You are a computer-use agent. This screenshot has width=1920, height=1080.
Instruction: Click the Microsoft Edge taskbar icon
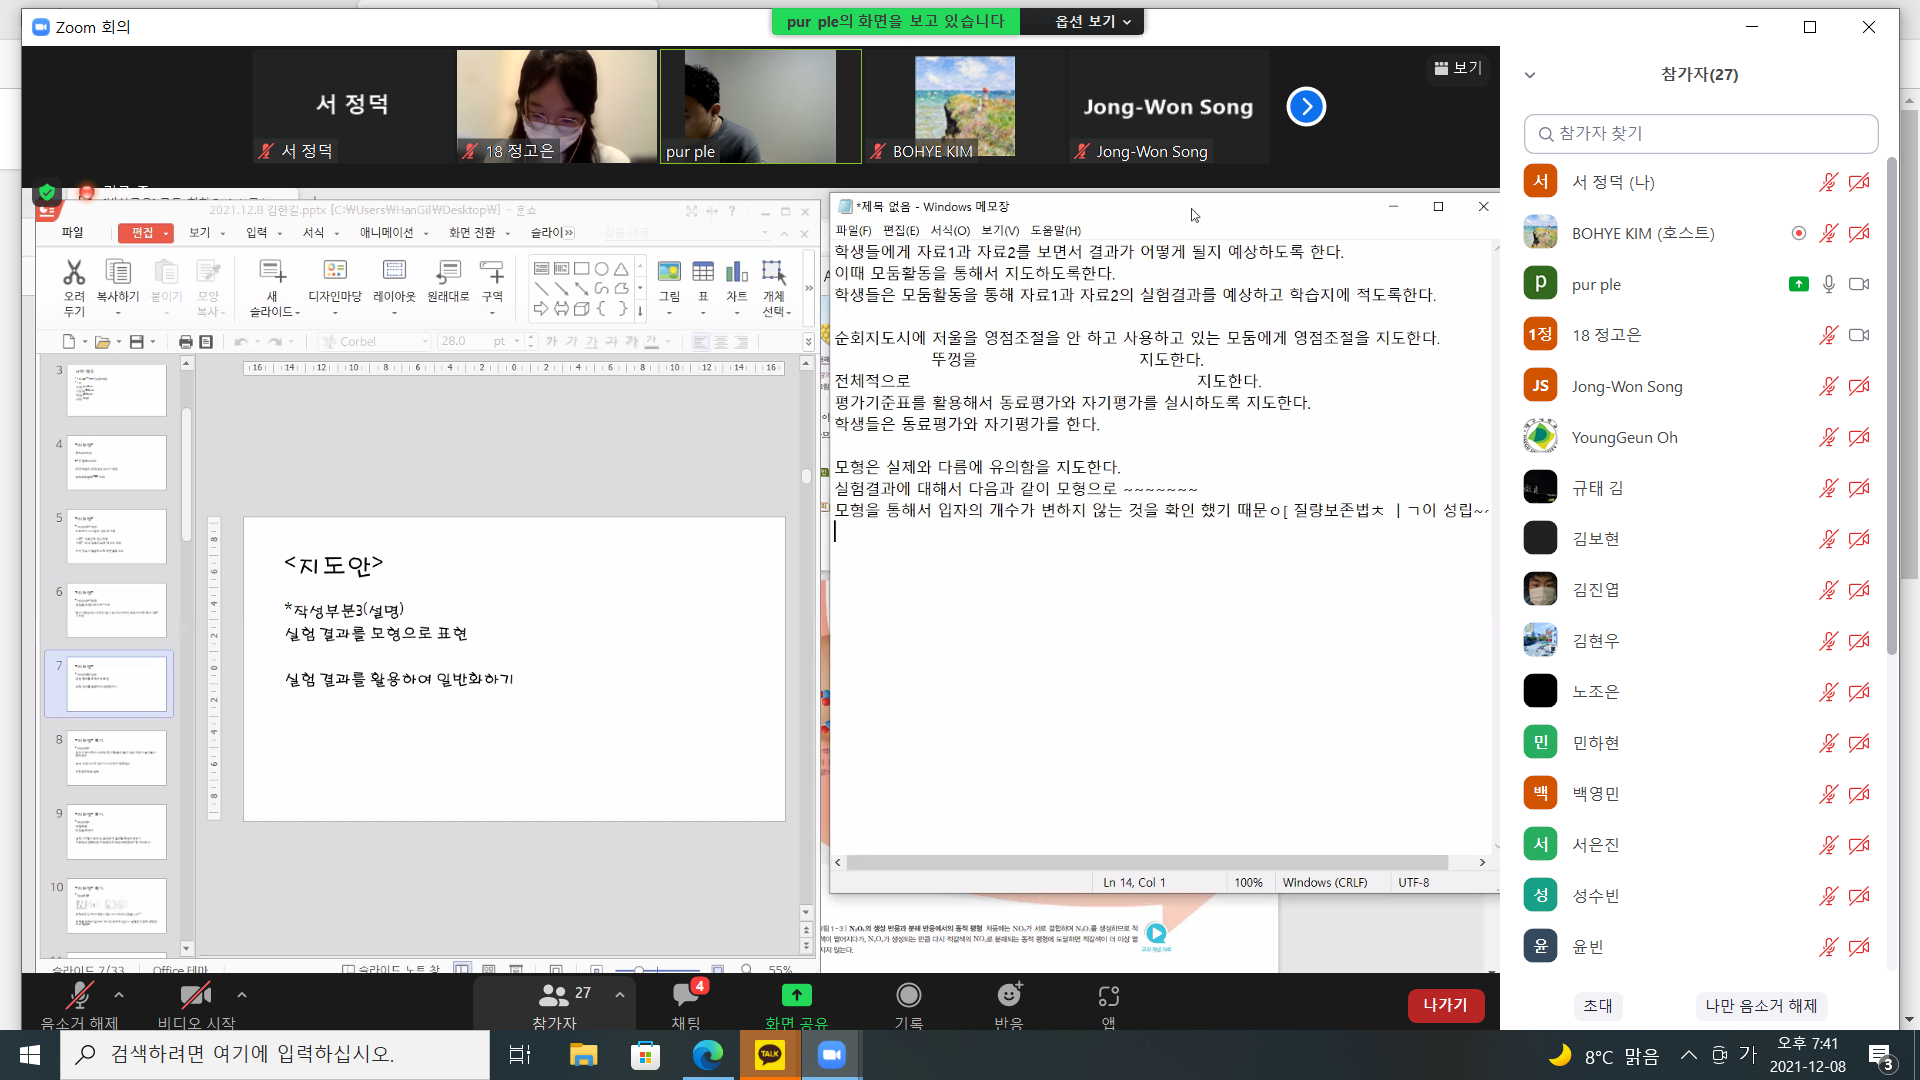pyautogui.click(x=708, y=1054)
